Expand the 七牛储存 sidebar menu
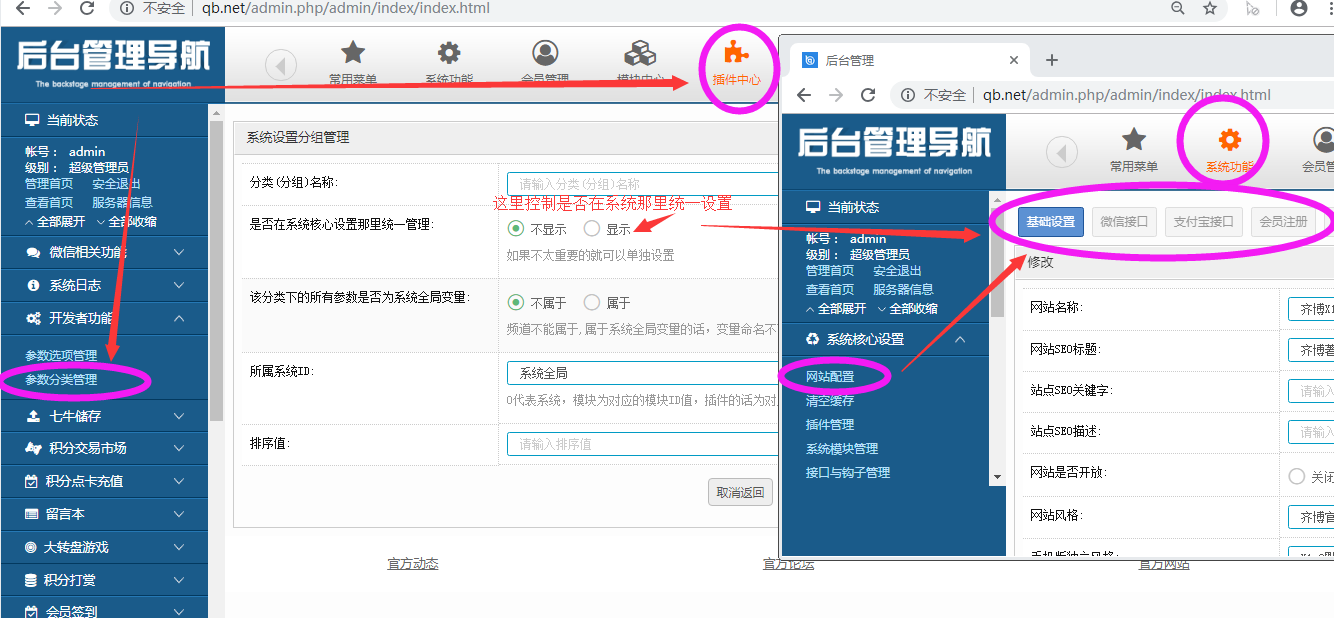This screenshot has width=1334, height=618. [x=104, y=415]
